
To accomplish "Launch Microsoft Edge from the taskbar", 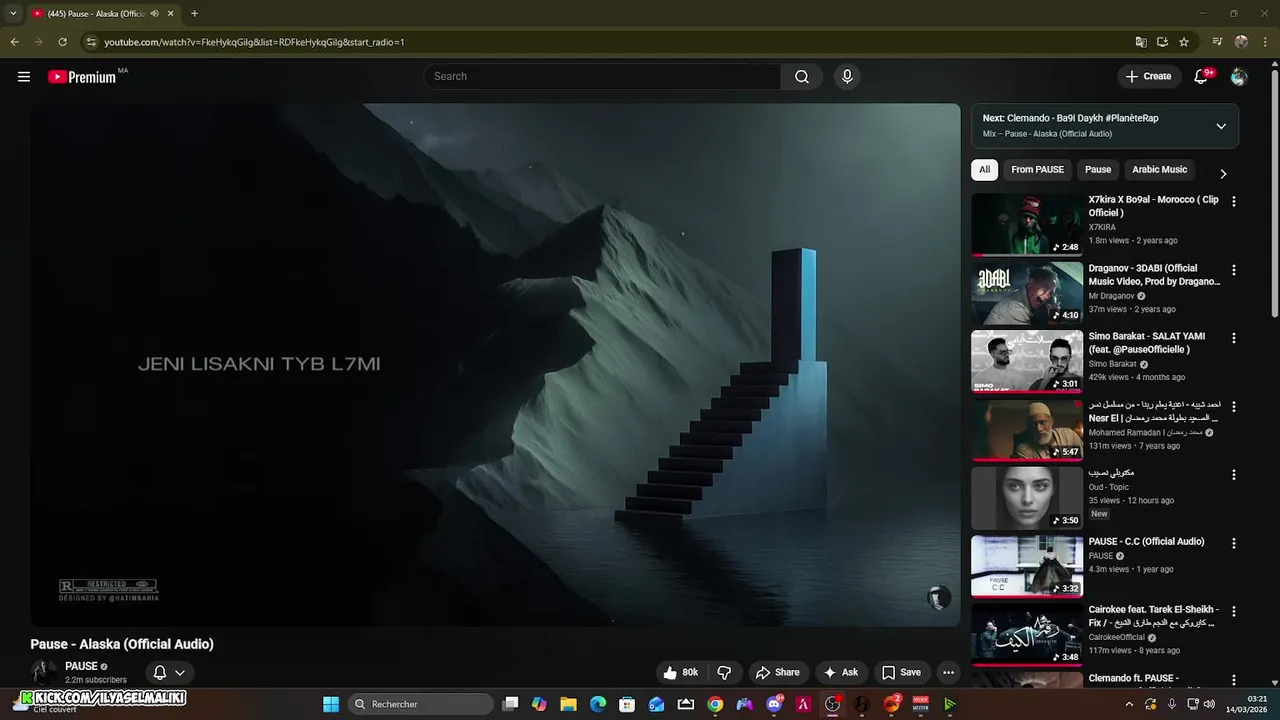I will click(x=598, y=705).
